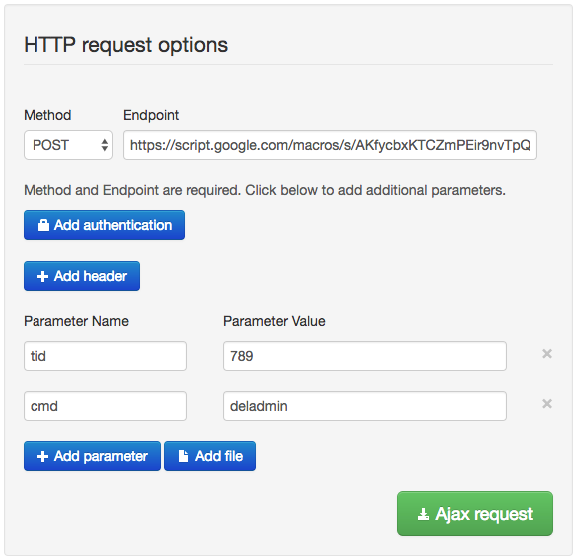The image size is (577, 560).
Task: Click the Method select arrows
Action: (x=105, y=145)
